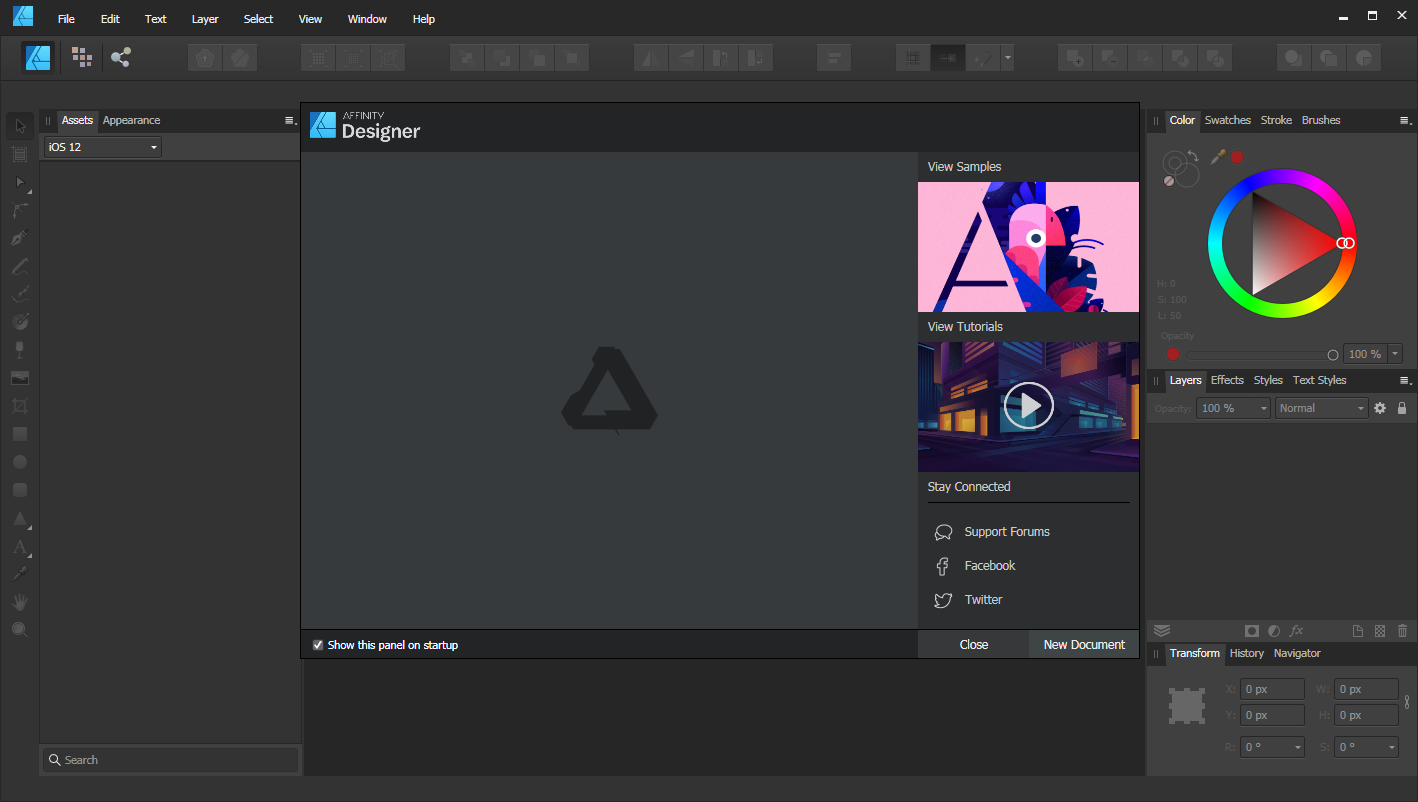This screenshot has width=1418, height=802.
Task: Swap the stroke and fill color selectors
Action: (1193, 156)
